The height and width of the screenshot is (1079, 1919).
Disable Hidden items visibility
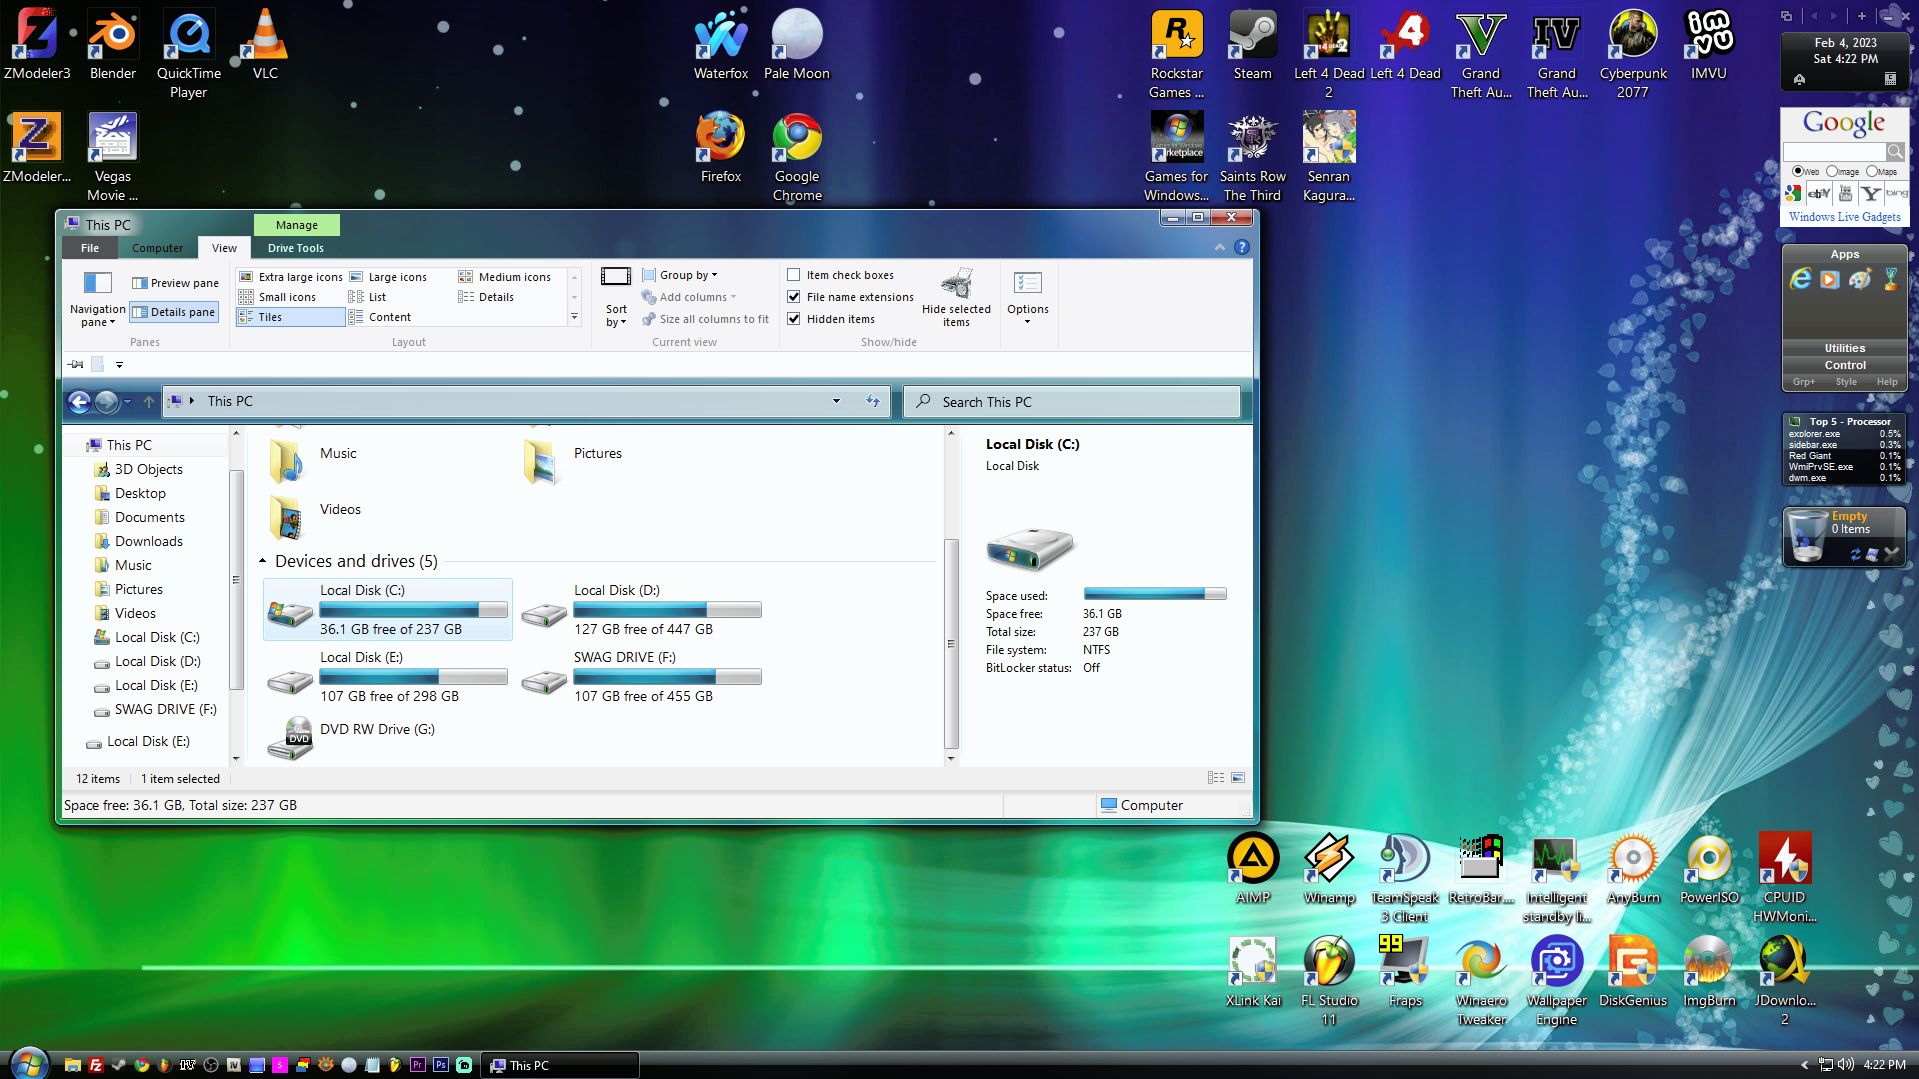coord(794,318)
